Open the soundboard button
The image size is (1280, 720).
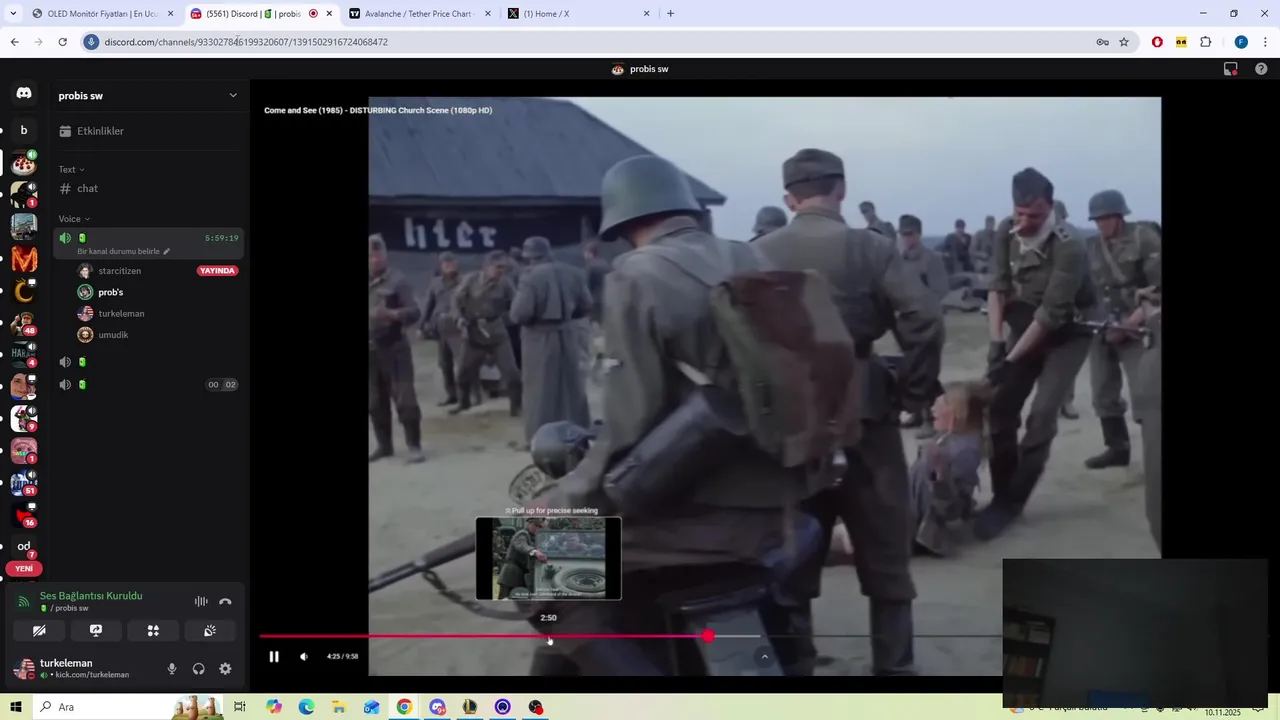(x=210, y=631)
